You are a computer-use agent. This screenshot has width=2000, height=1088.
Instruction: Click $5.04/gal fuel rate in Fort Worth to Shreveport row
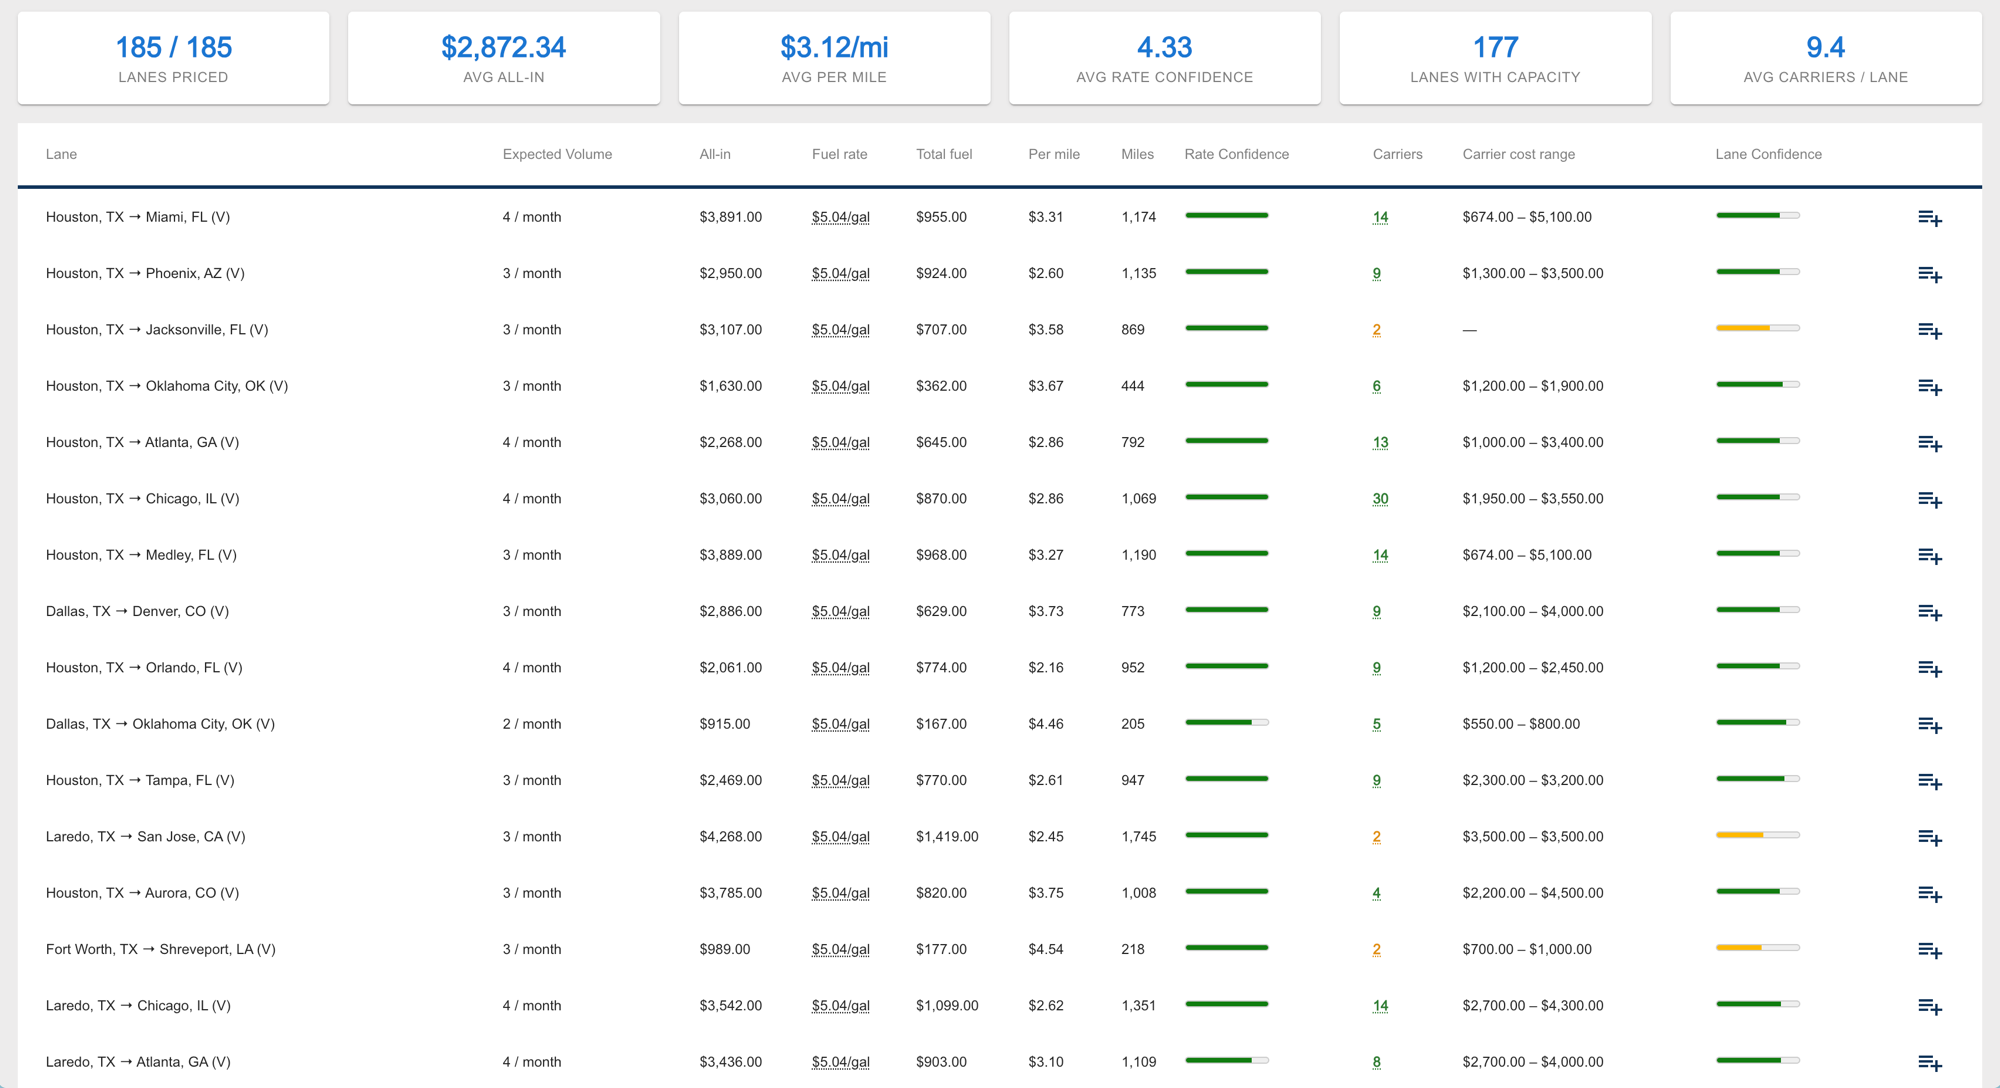click(841, 949)
